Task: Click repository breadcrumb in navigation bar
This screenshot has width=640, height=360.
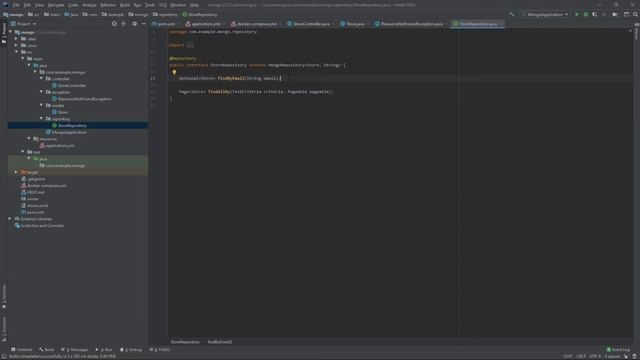Action: click(x=165, y=14)
